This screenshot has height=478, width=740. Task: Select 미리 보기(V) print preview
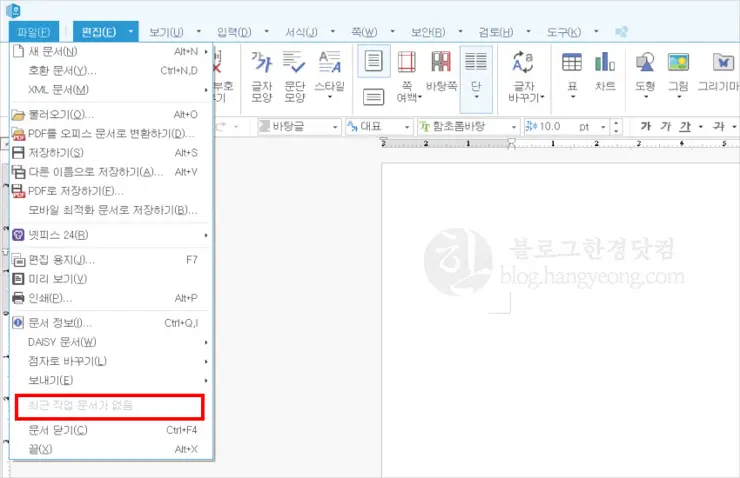click(x=111, y=279)
